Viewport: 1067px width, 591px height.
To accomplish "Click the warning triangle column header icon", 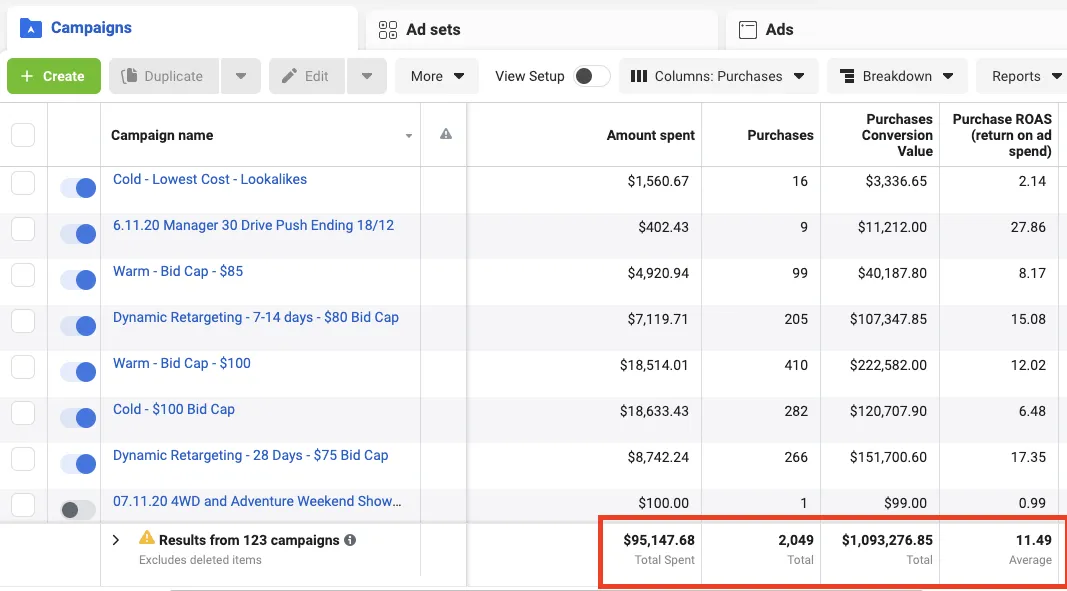I will click(446, 134).
